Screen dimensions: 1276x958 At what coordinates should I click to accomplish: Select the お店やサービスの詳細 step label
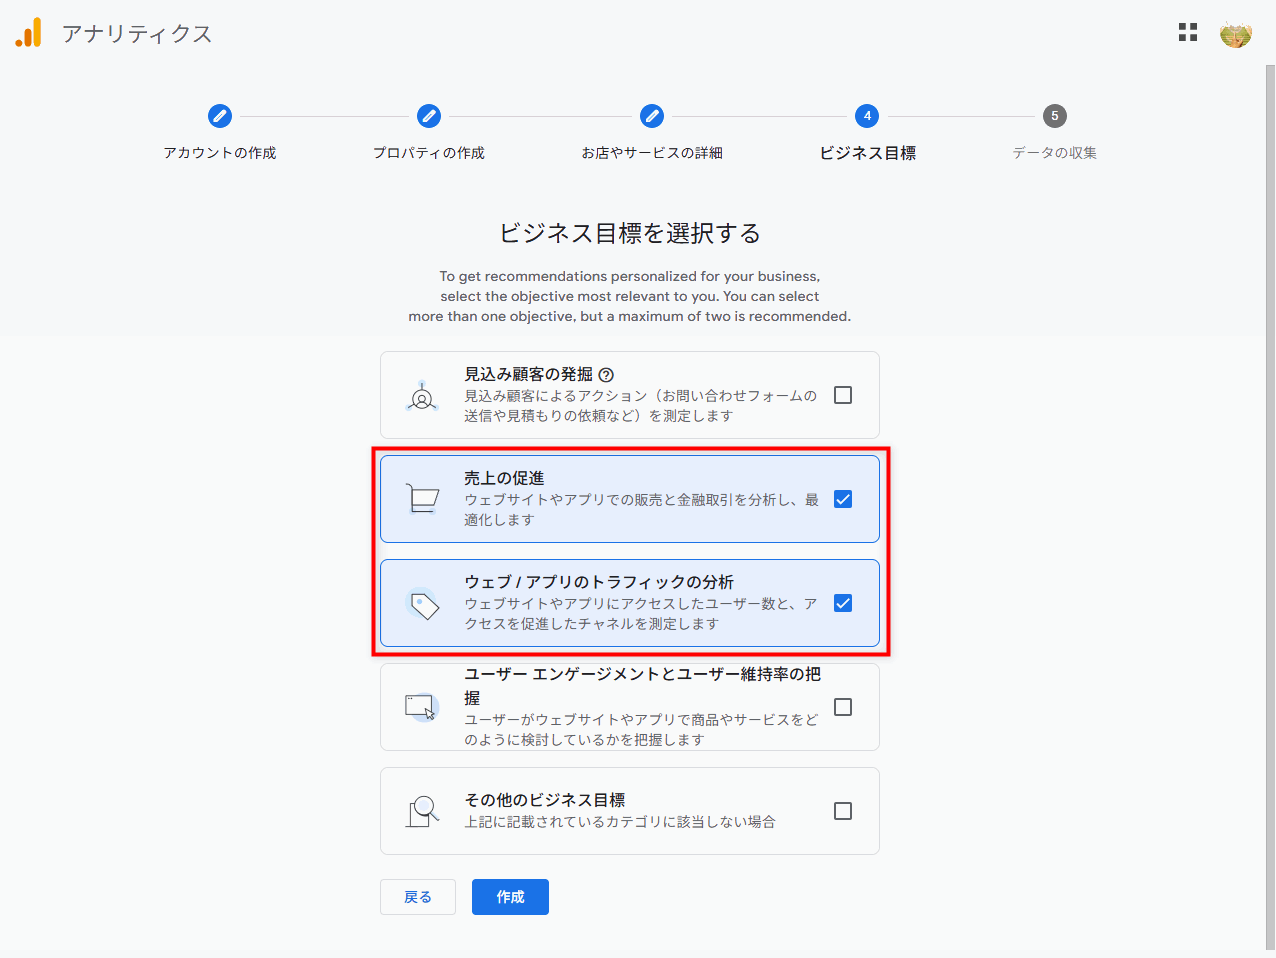(x=652, y=153)
